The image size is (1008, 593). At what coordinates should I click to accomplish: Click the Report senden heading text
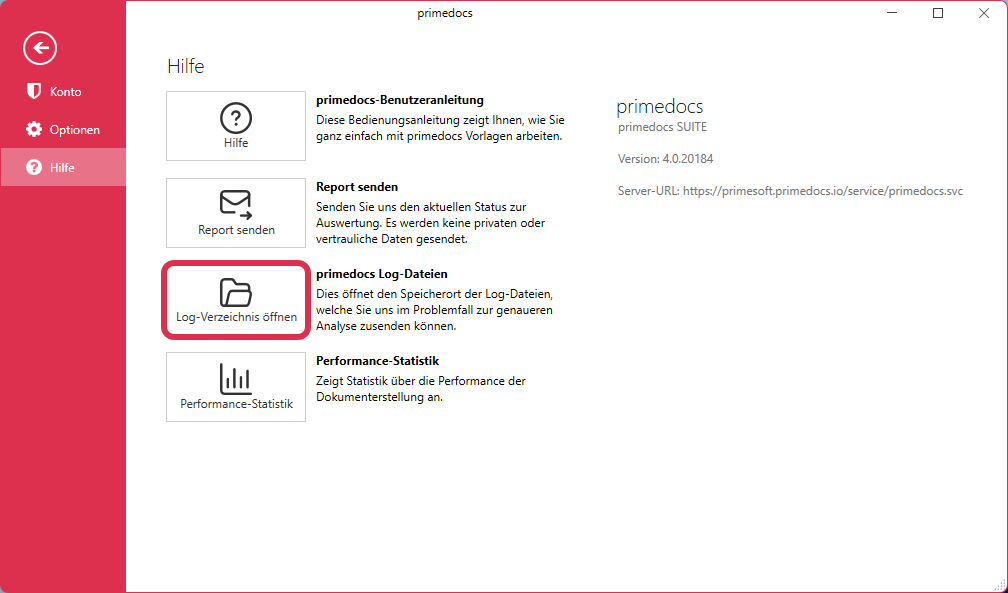coord(357,187)
